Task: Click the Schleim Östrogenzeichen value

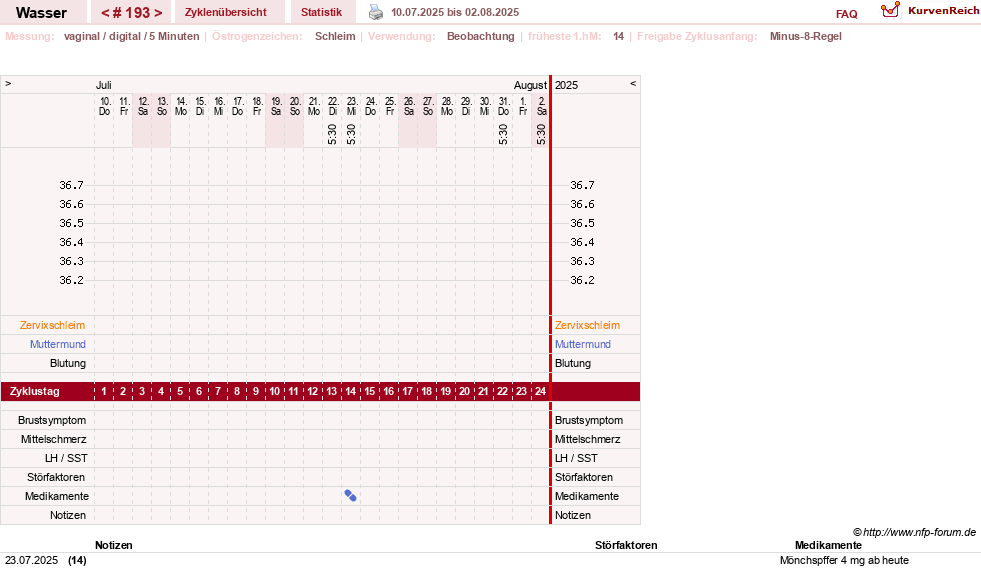Action: (x=335, y=36)
